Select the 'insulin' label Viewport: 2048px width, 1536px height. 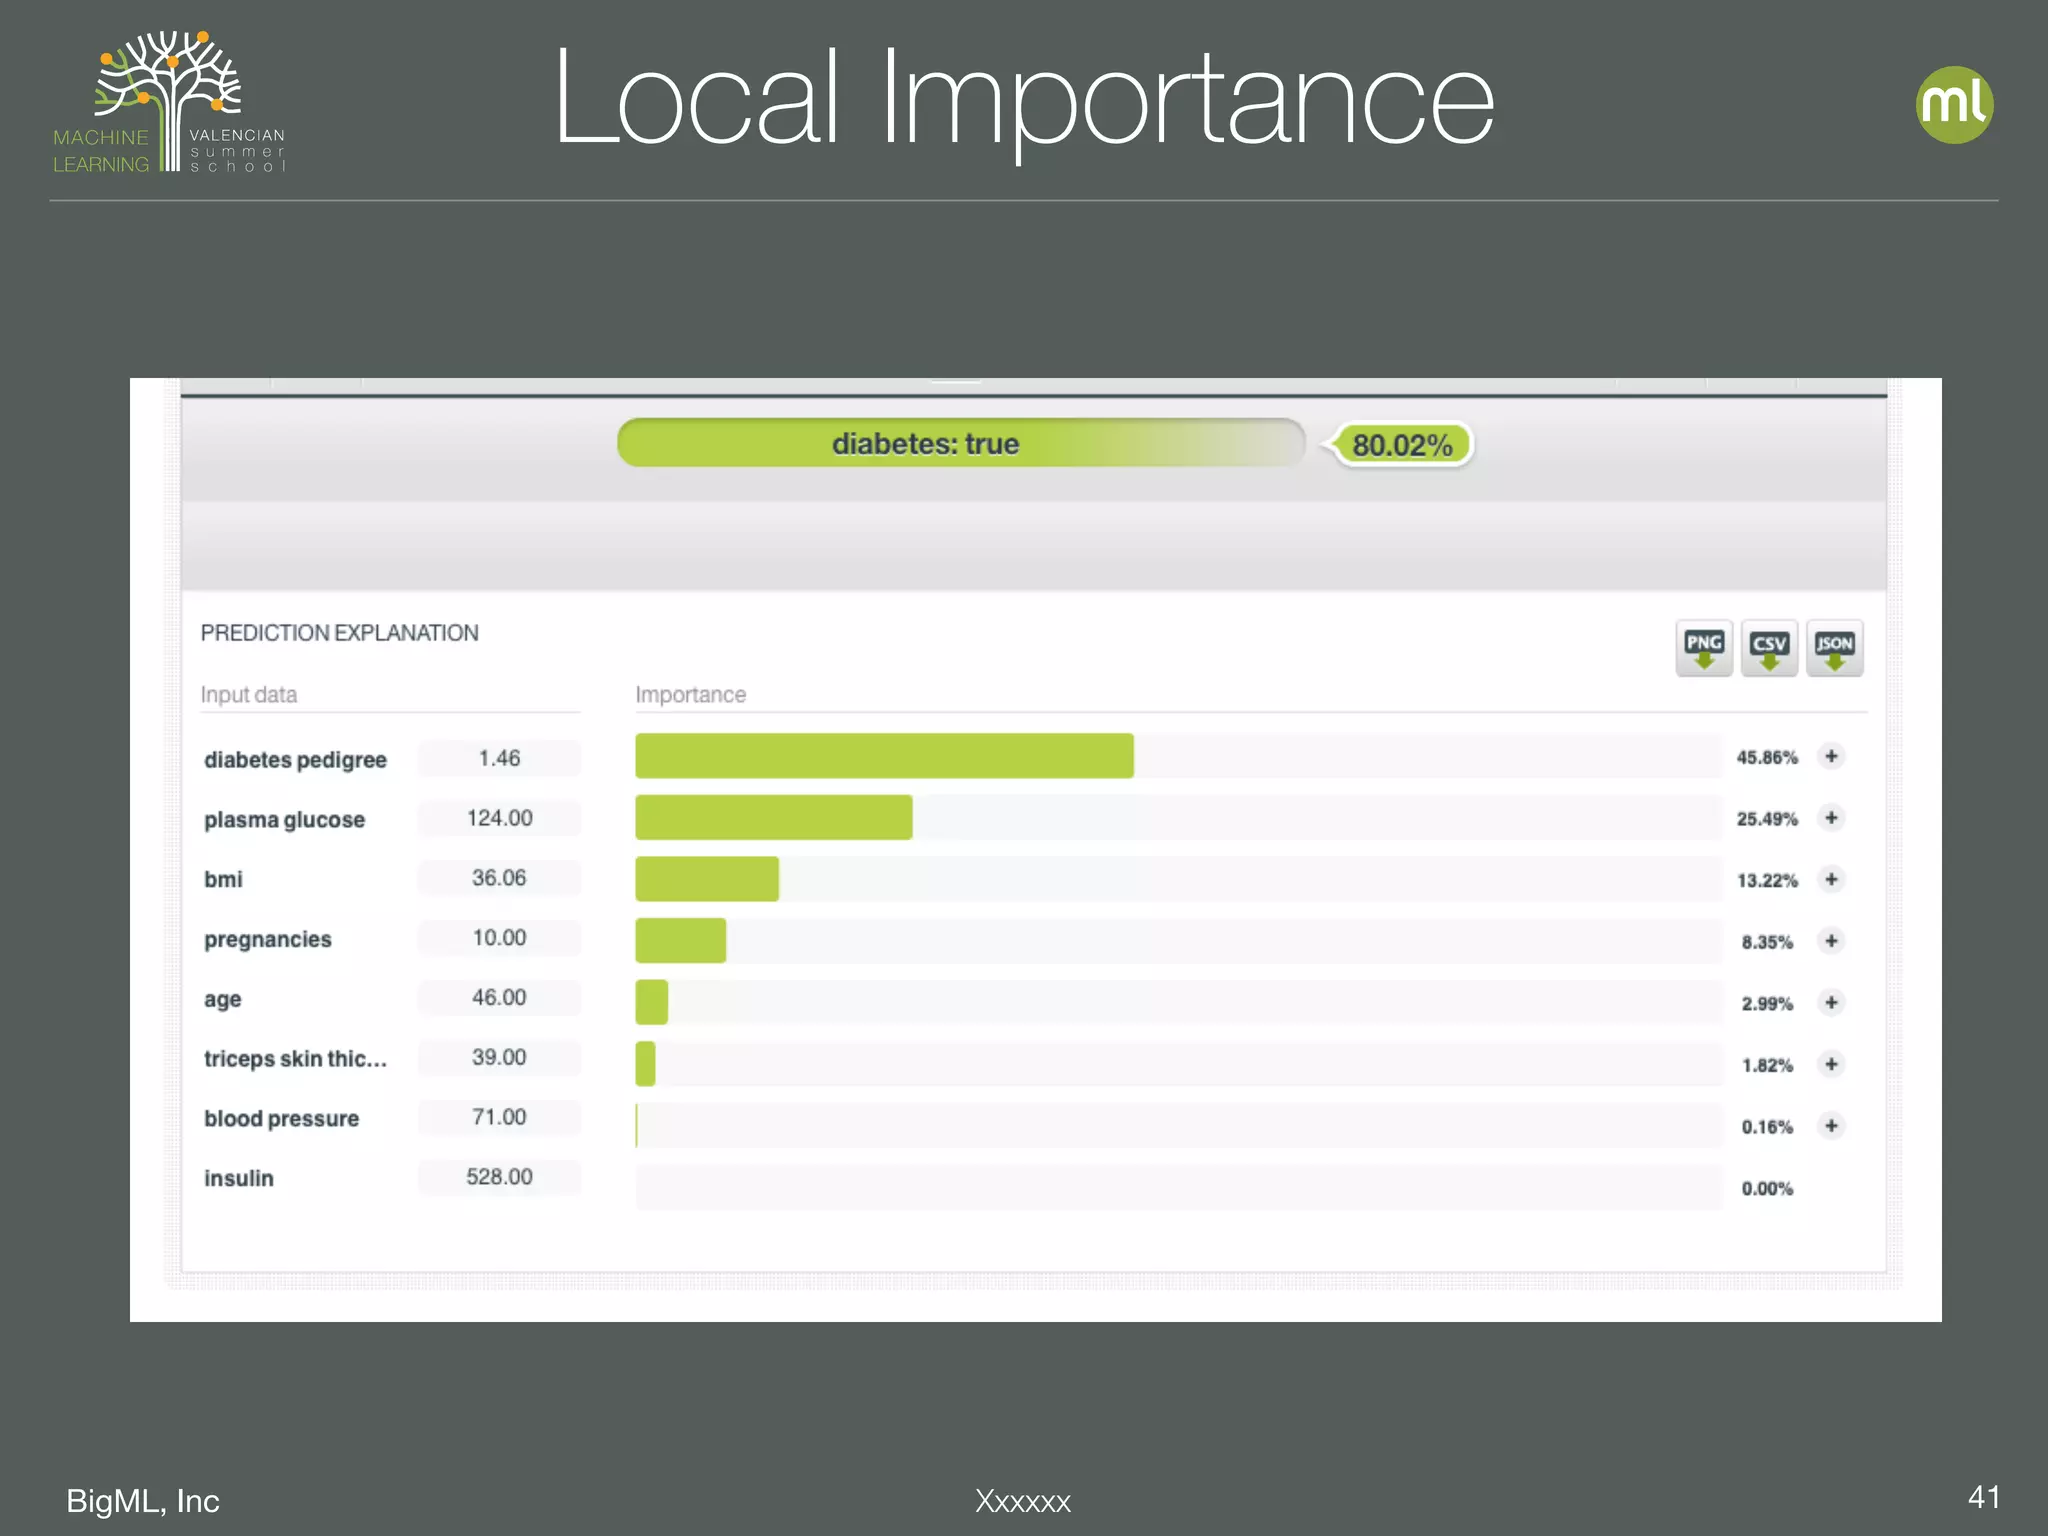click(238, 1178)
